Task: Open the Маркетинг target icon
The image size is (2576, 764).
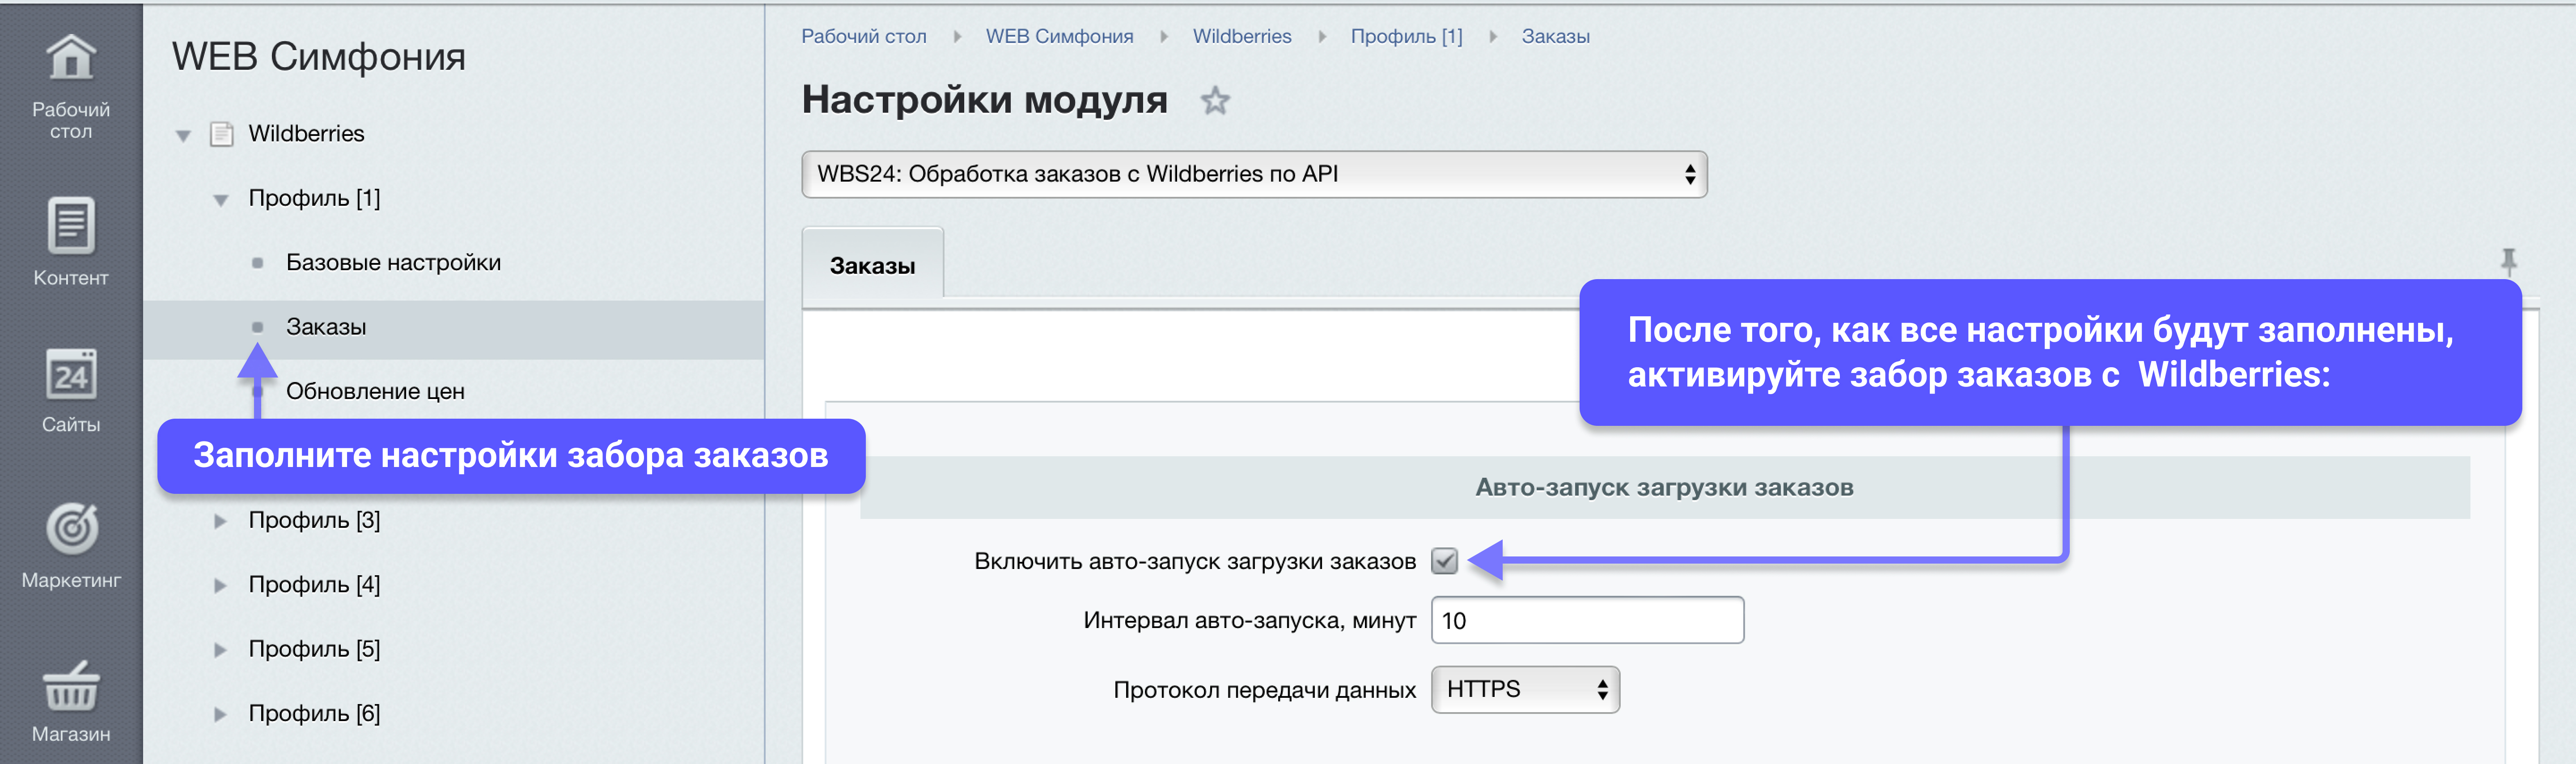Action: [71, 528]
